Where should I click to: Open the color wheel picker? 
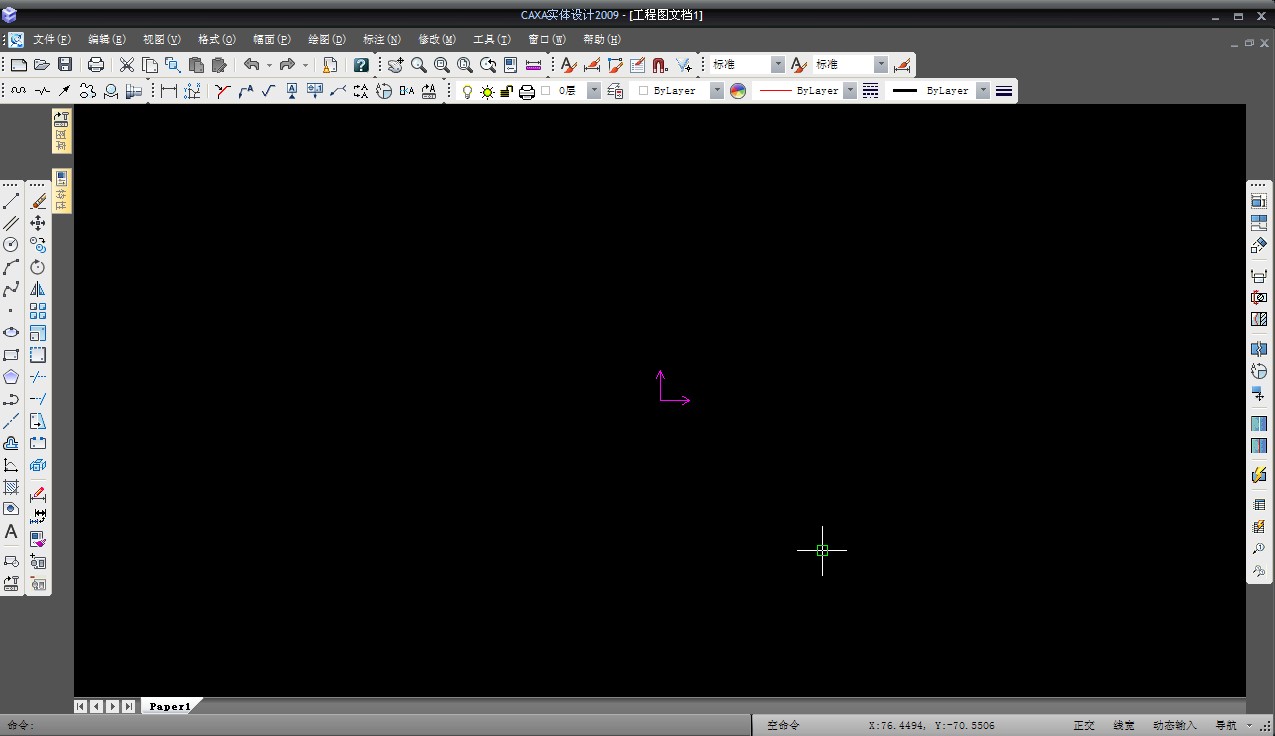click(738, 91)
